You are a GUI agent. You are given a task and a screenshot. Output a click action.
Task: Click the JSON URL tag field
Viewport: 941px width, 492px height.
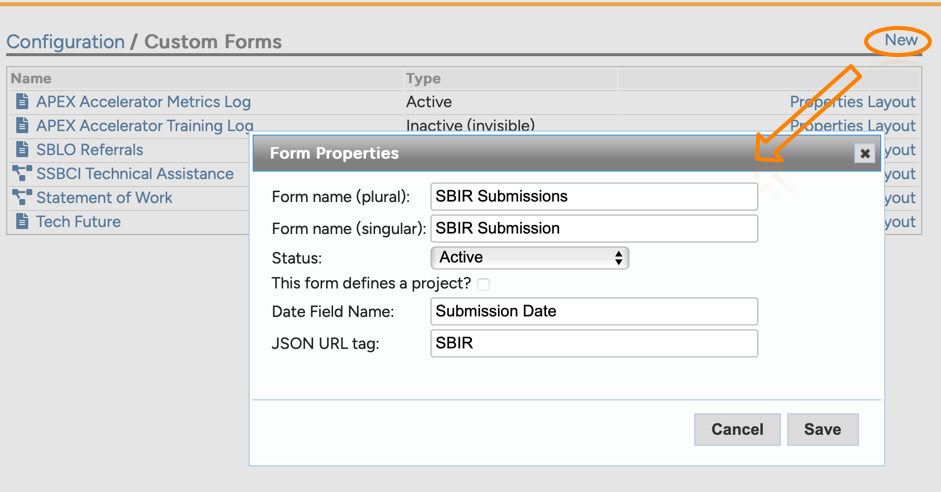click(x=594, y=343)
